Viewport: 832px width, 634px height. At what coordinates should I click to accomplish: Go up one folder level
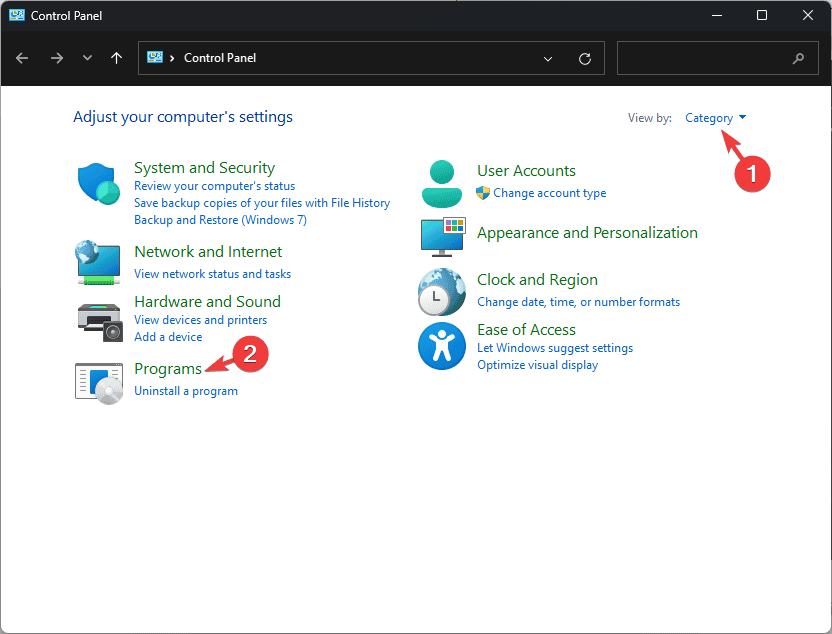point(117,58)
